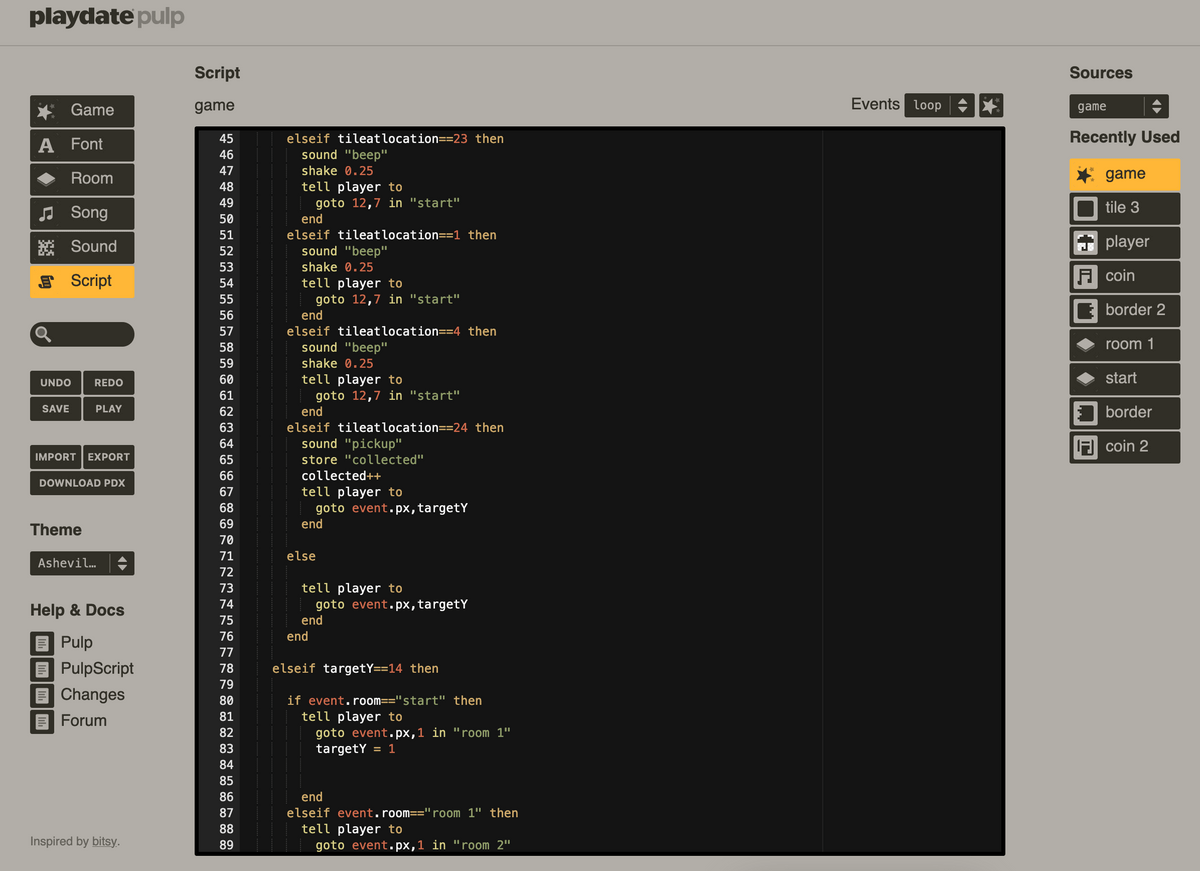Click the Changes docs page icon
The width and height of the screenshot is (1200, 871).
point(42,695)
